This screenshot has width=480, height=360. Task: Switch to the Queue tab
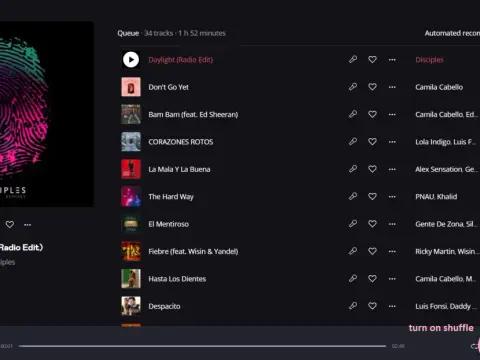click(x=128, y=33)
